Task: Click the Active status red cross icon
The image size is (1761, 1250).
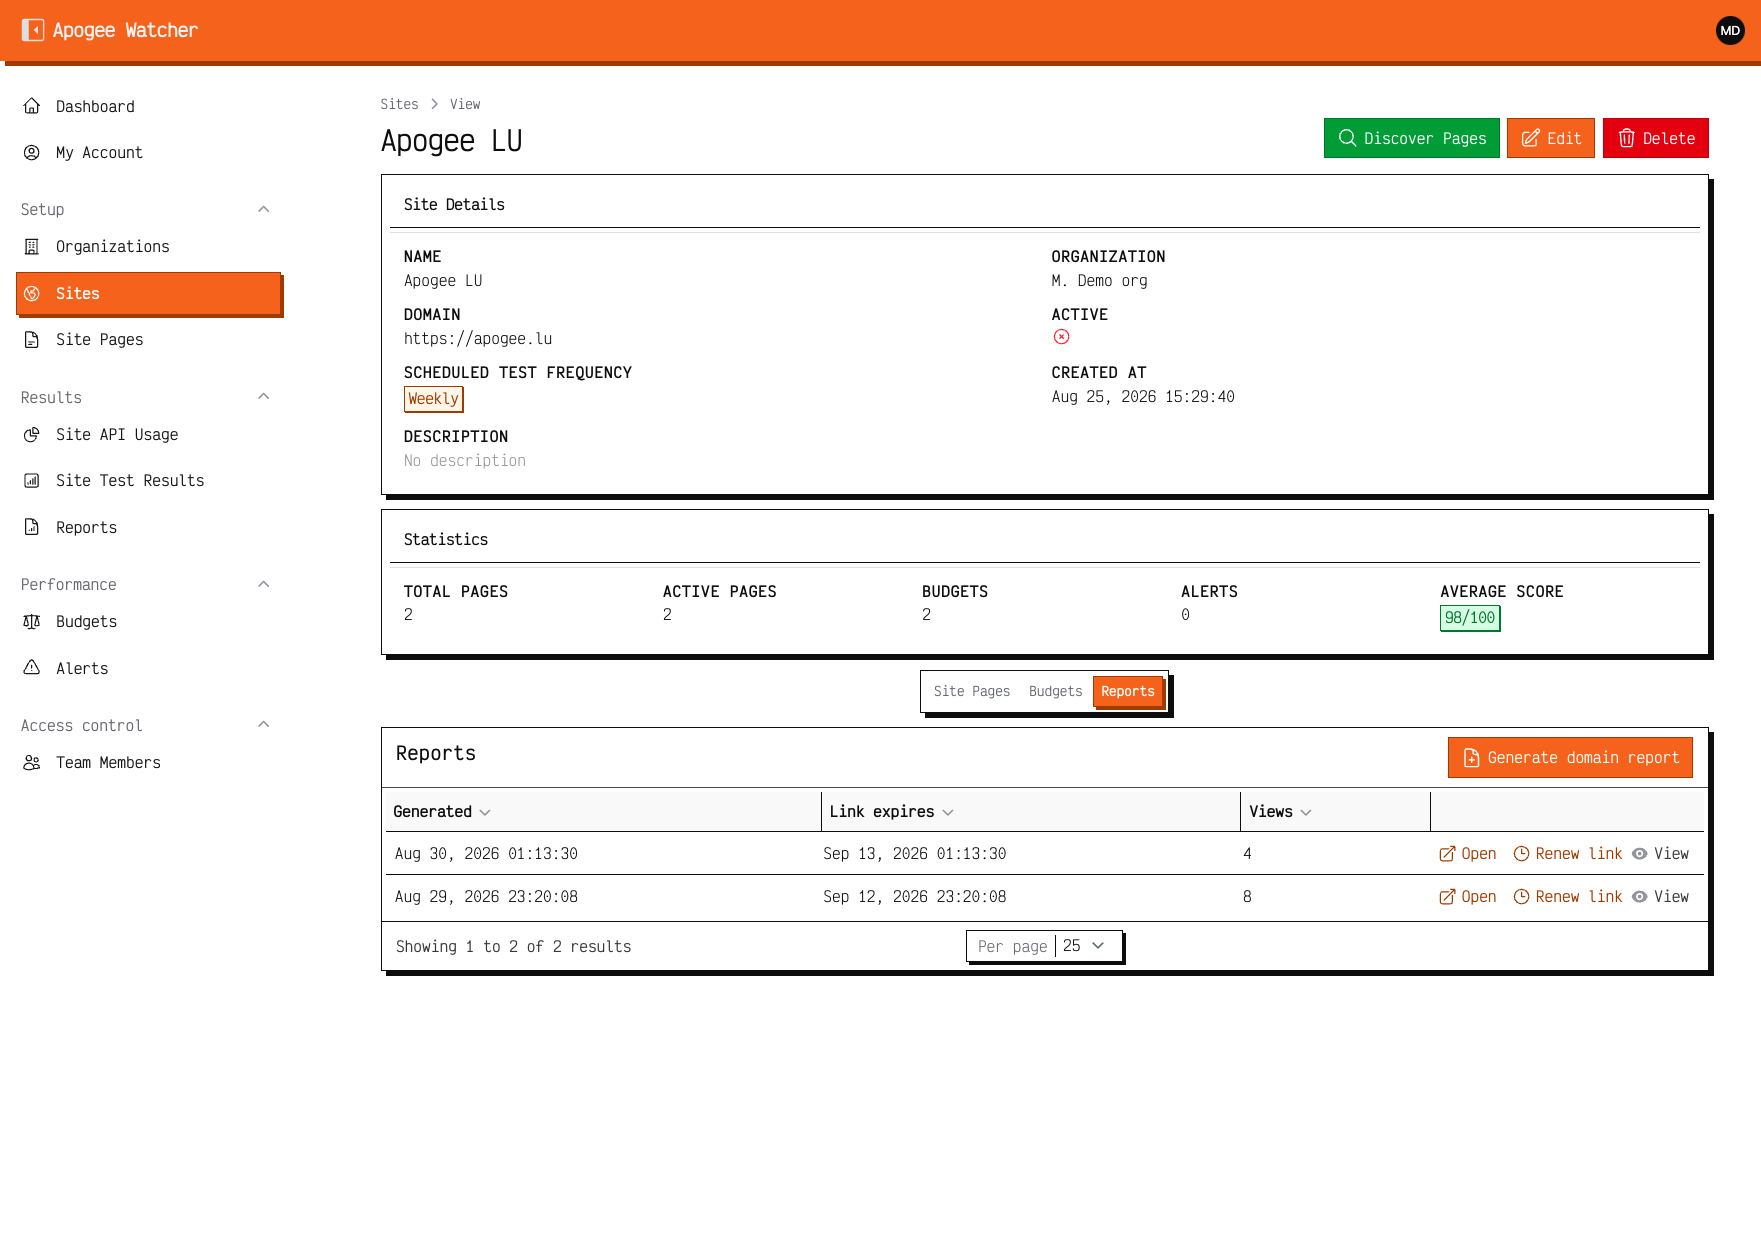Action: [x=1061, y=337]
